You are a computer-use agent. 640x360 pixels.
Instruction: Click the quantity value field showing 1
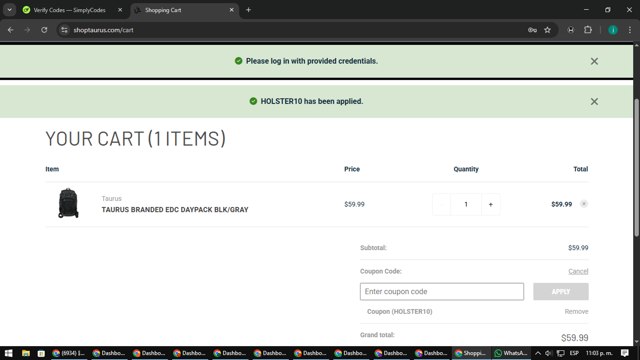click(x=466, y=204)
